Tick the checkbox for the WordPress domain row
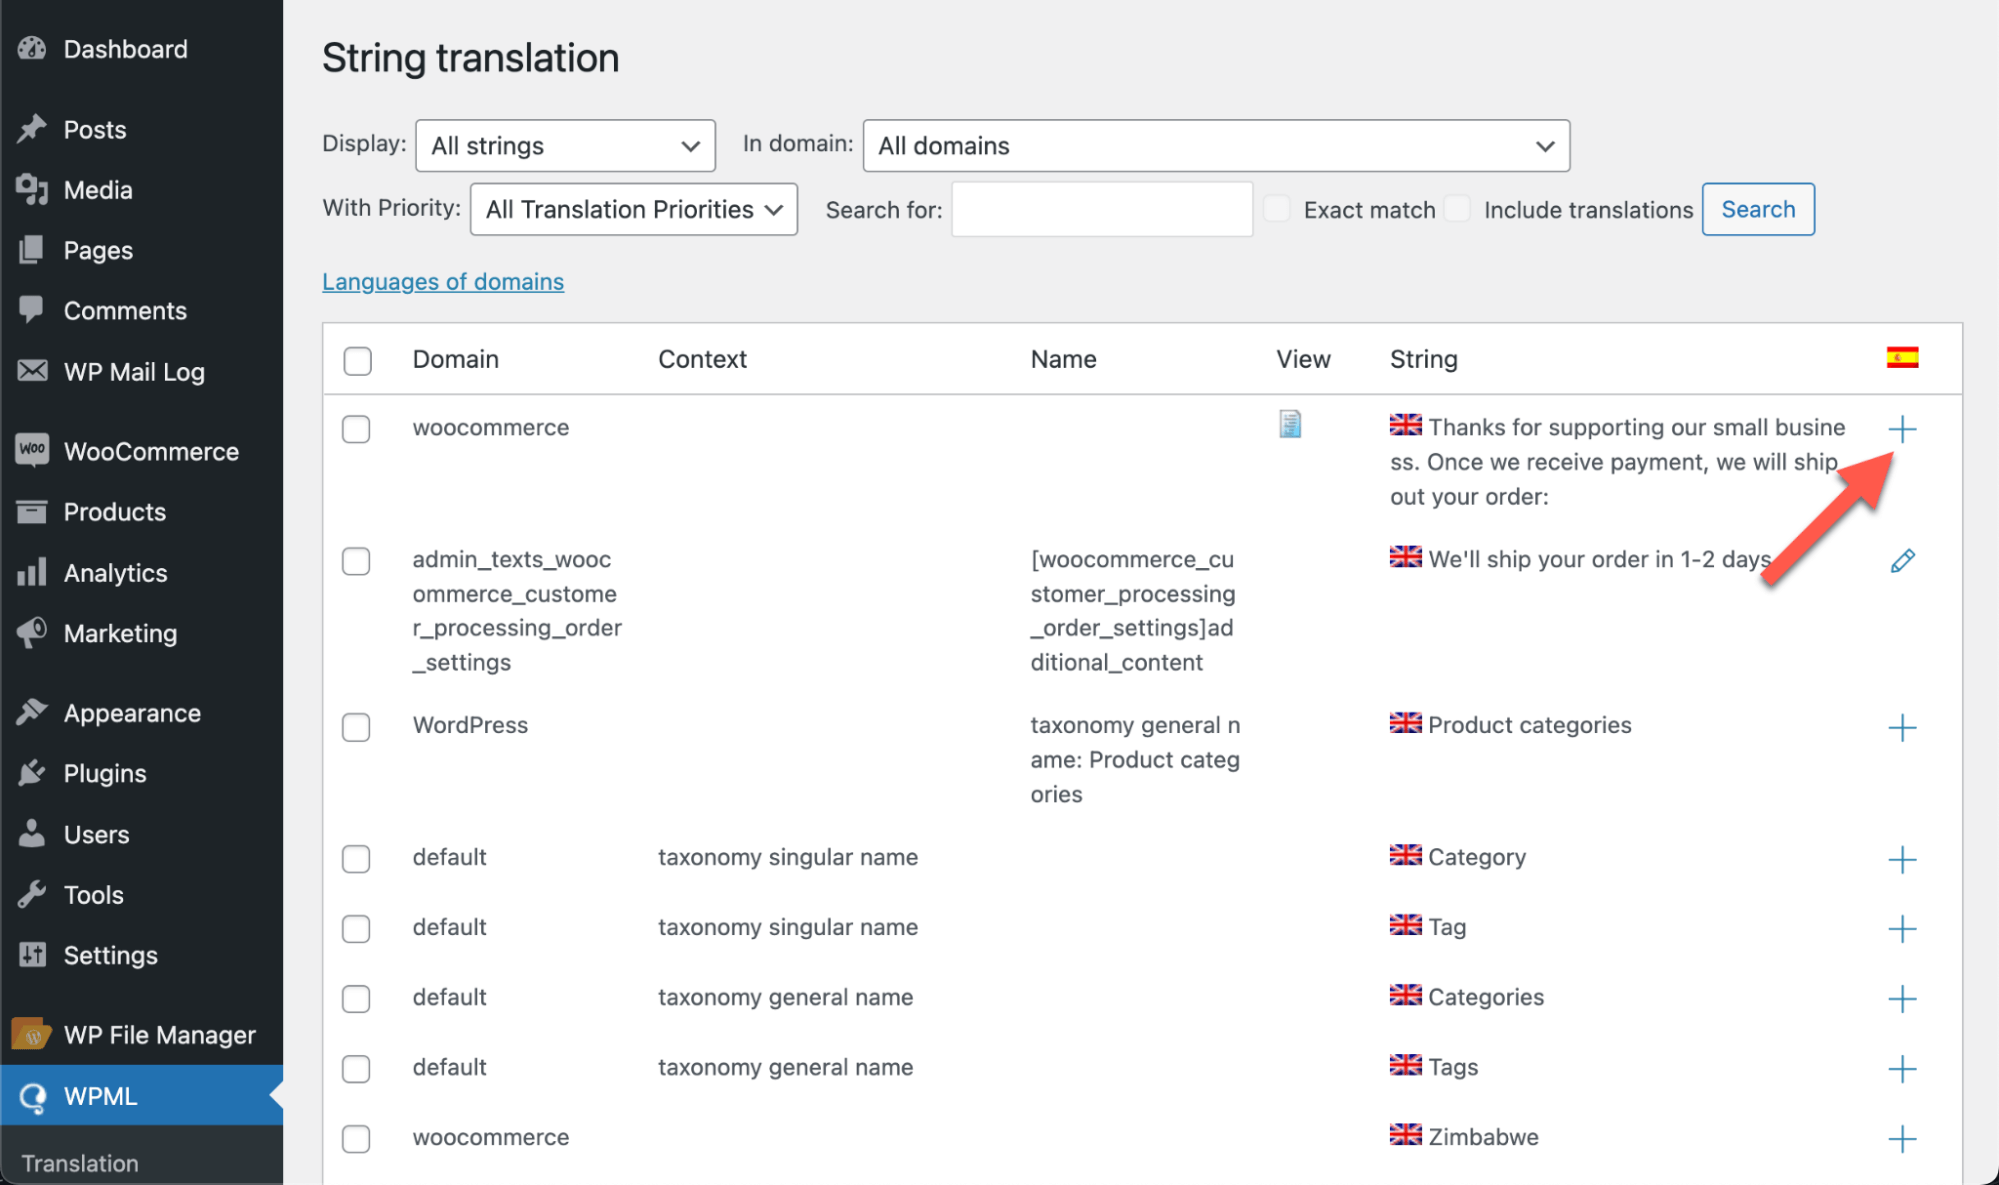Viewport: 1999px width, 1185px height. pyautogui.click(x=356, y=727)
